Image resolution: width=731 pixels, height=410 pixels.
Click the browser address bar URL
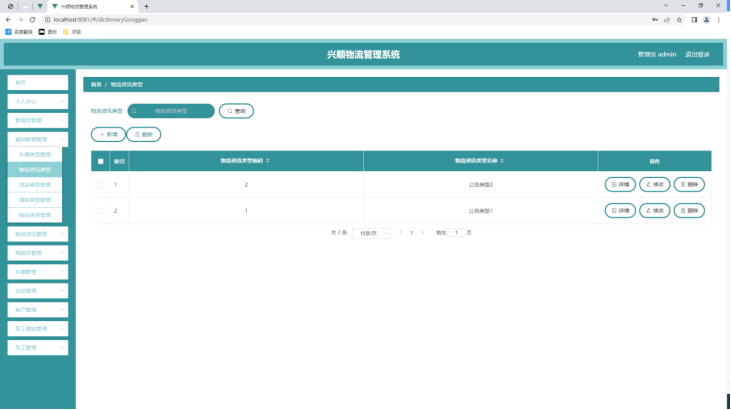(x=100, y=20)
